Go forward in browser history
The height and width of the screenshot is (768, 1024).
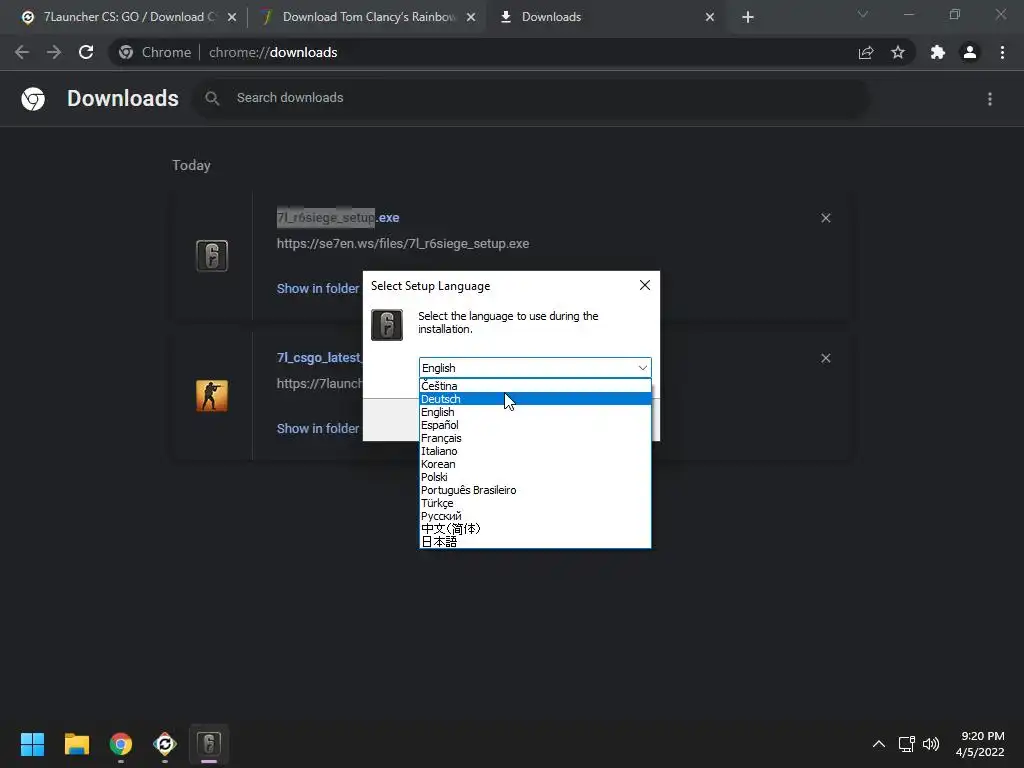pyautogui.click(x=54, y=52)
